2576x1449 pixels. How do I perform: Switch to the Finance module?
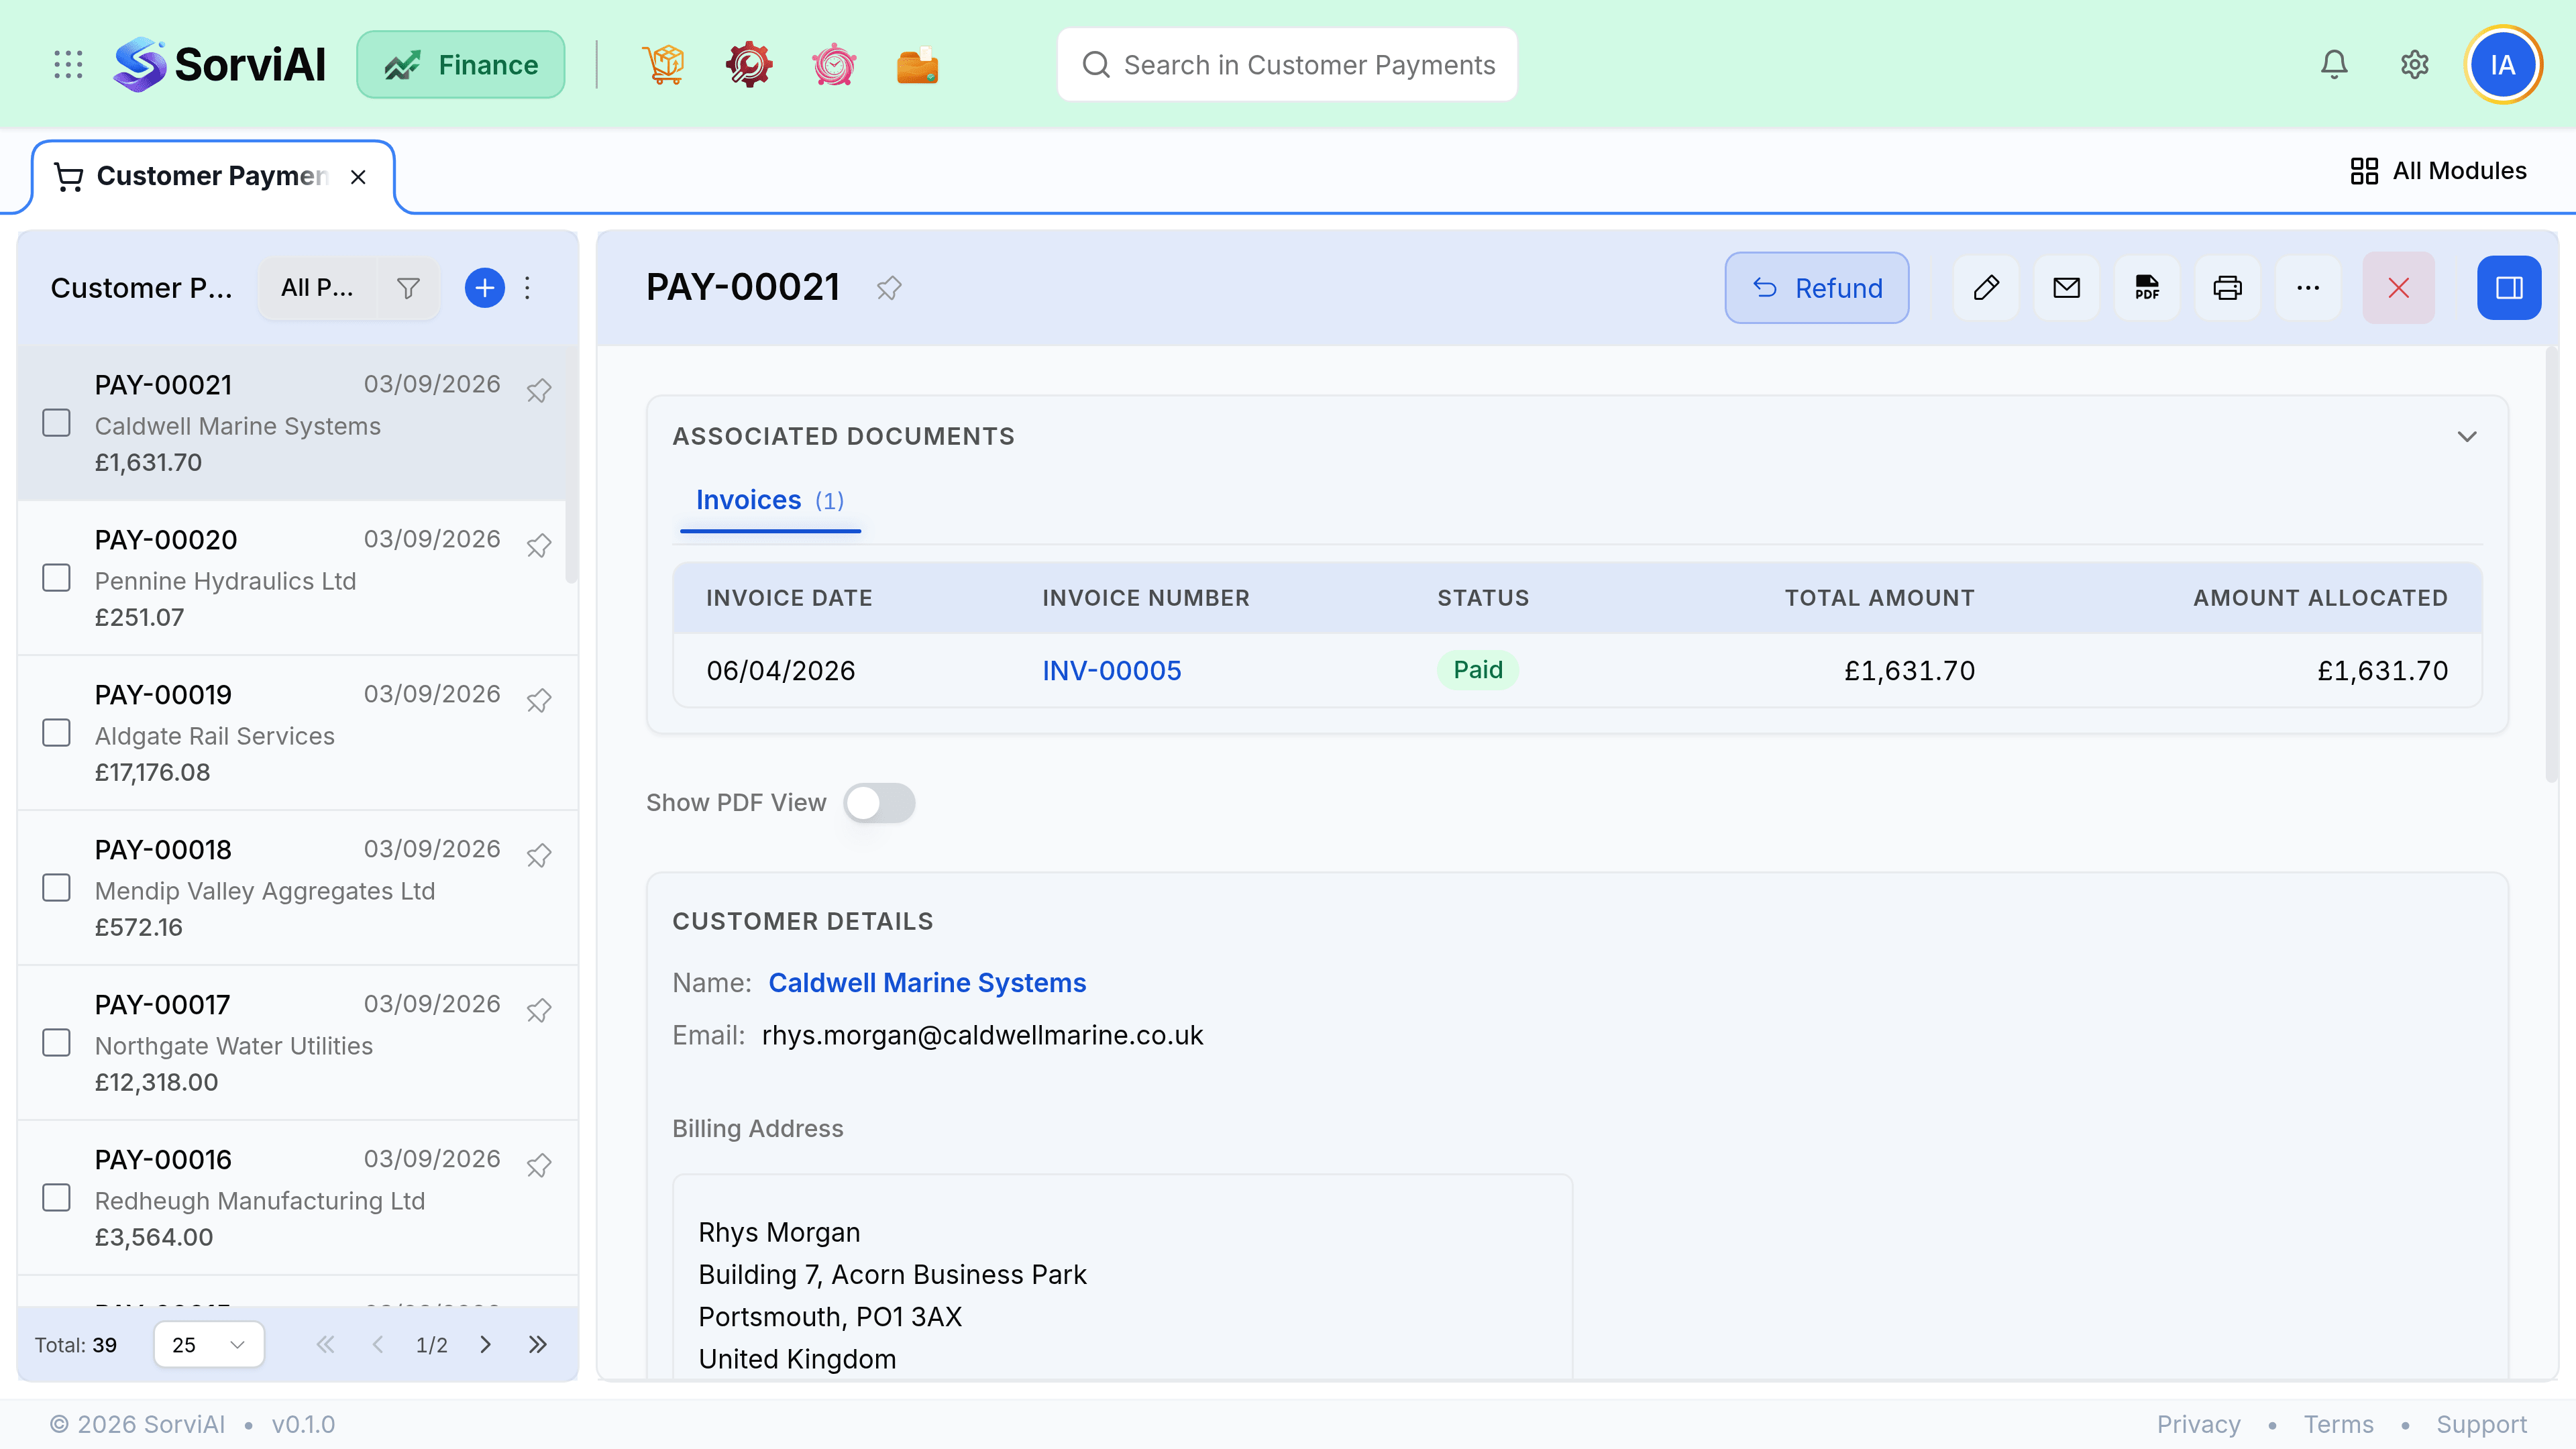(461, 65)
